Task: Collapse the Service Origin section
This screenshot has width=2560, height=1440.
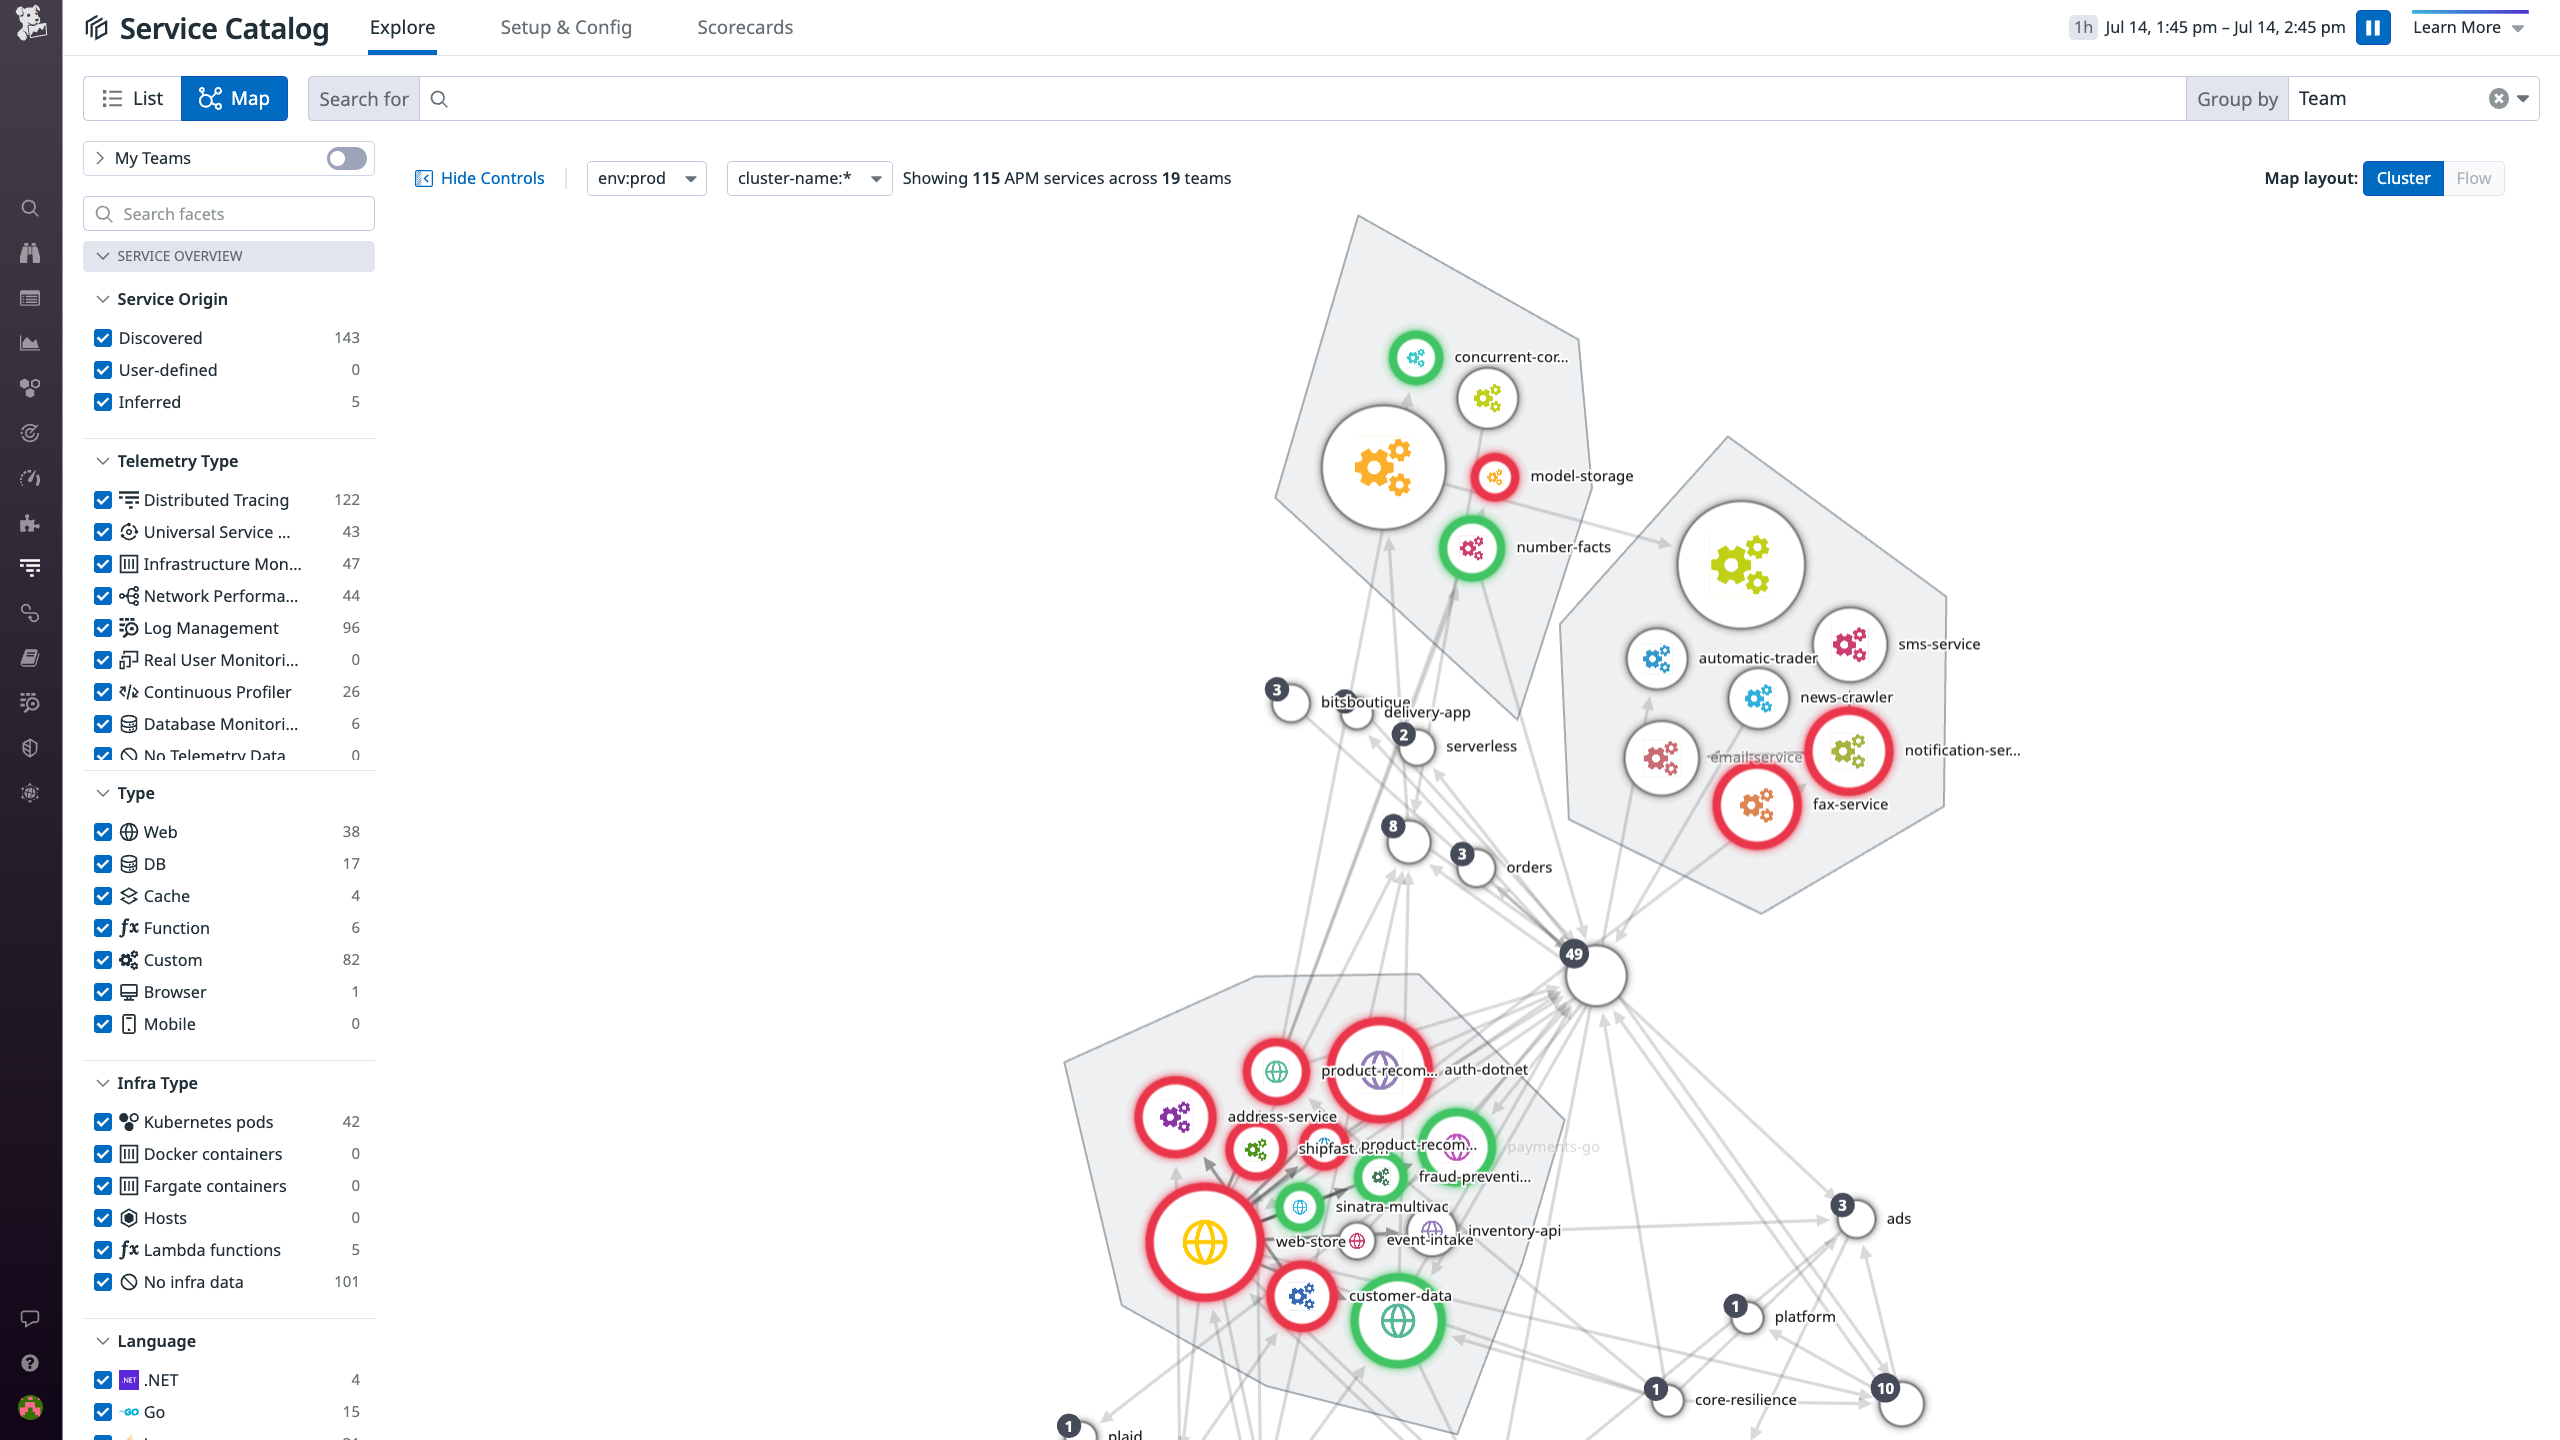Action: (x=103, y=298)
